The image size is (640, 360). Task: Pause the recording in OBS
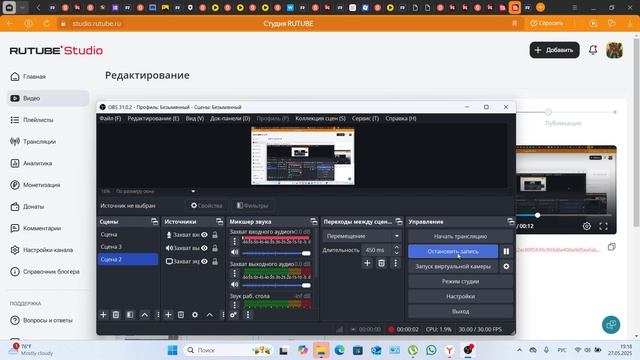click(x=506, y=251)
